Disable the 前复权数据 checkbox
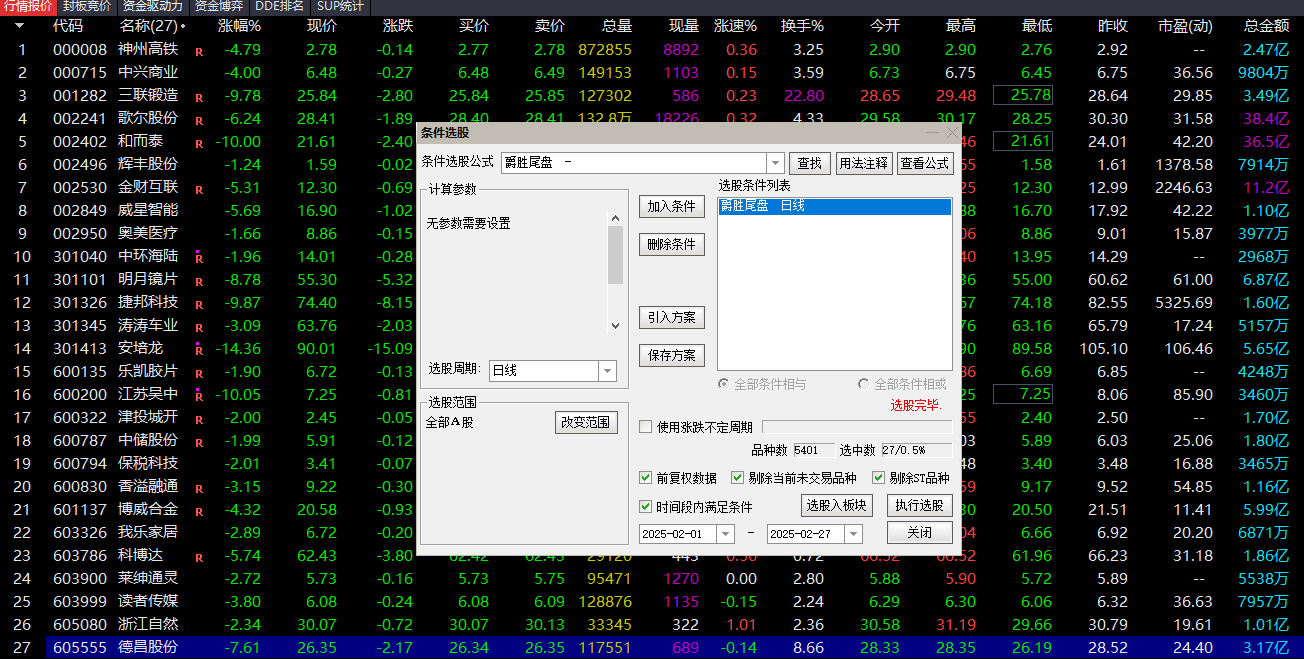 point(646,477)
